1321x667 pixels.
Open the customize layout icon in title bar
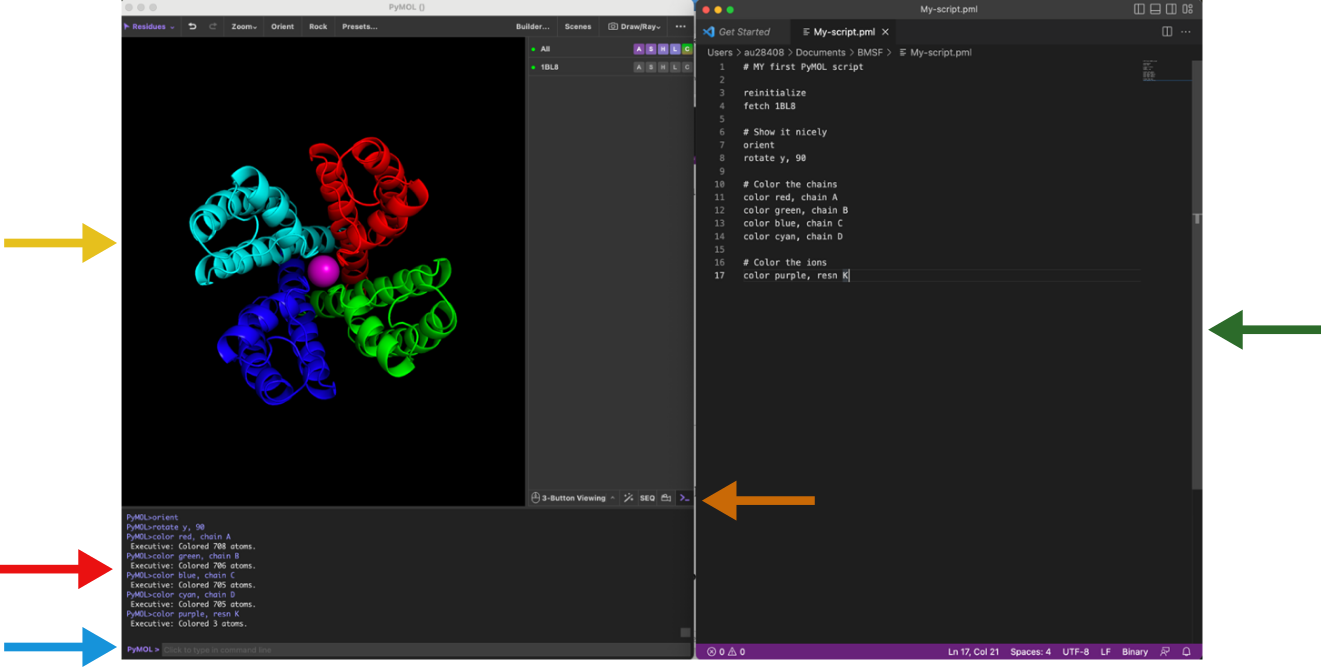pyautogui.click(x=1187, y=9)
